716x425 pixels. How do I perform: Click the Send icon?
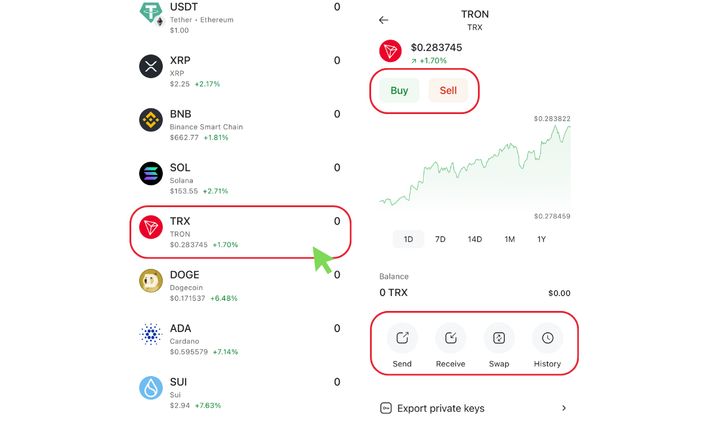click(x=402, y=338)
